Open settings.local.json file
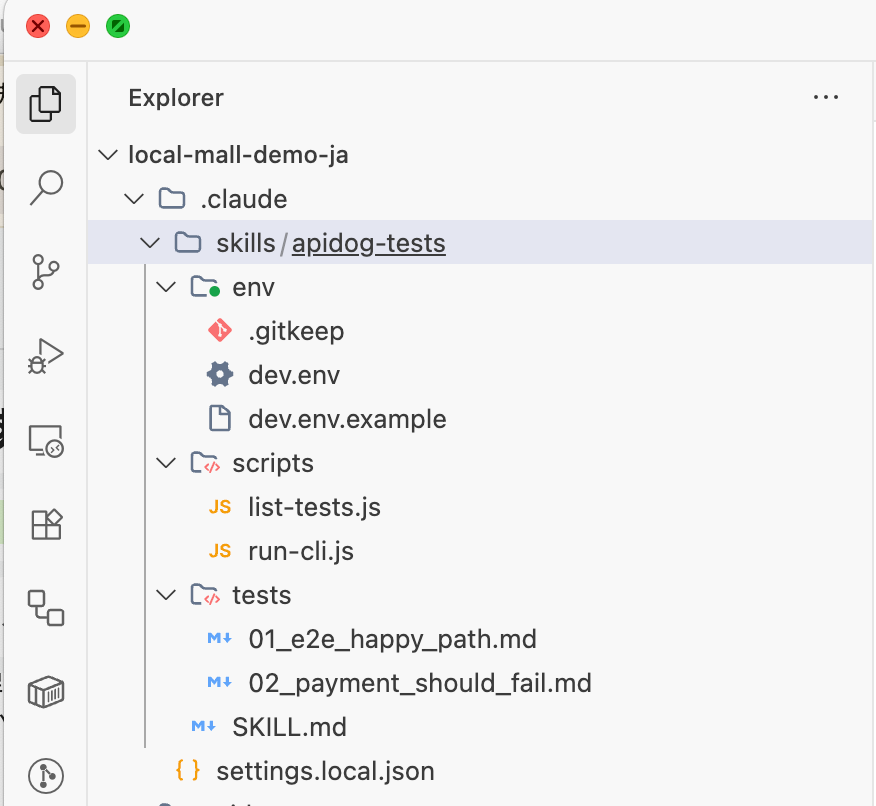Image resolution: width=876 pixels, height=806 pixels. pos(326,771)
